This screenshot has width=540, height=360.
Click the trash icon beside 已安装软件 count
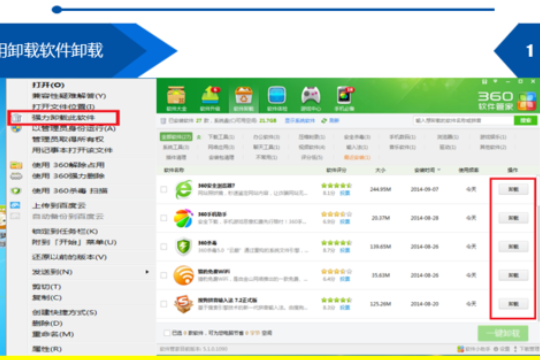(163, 121)
